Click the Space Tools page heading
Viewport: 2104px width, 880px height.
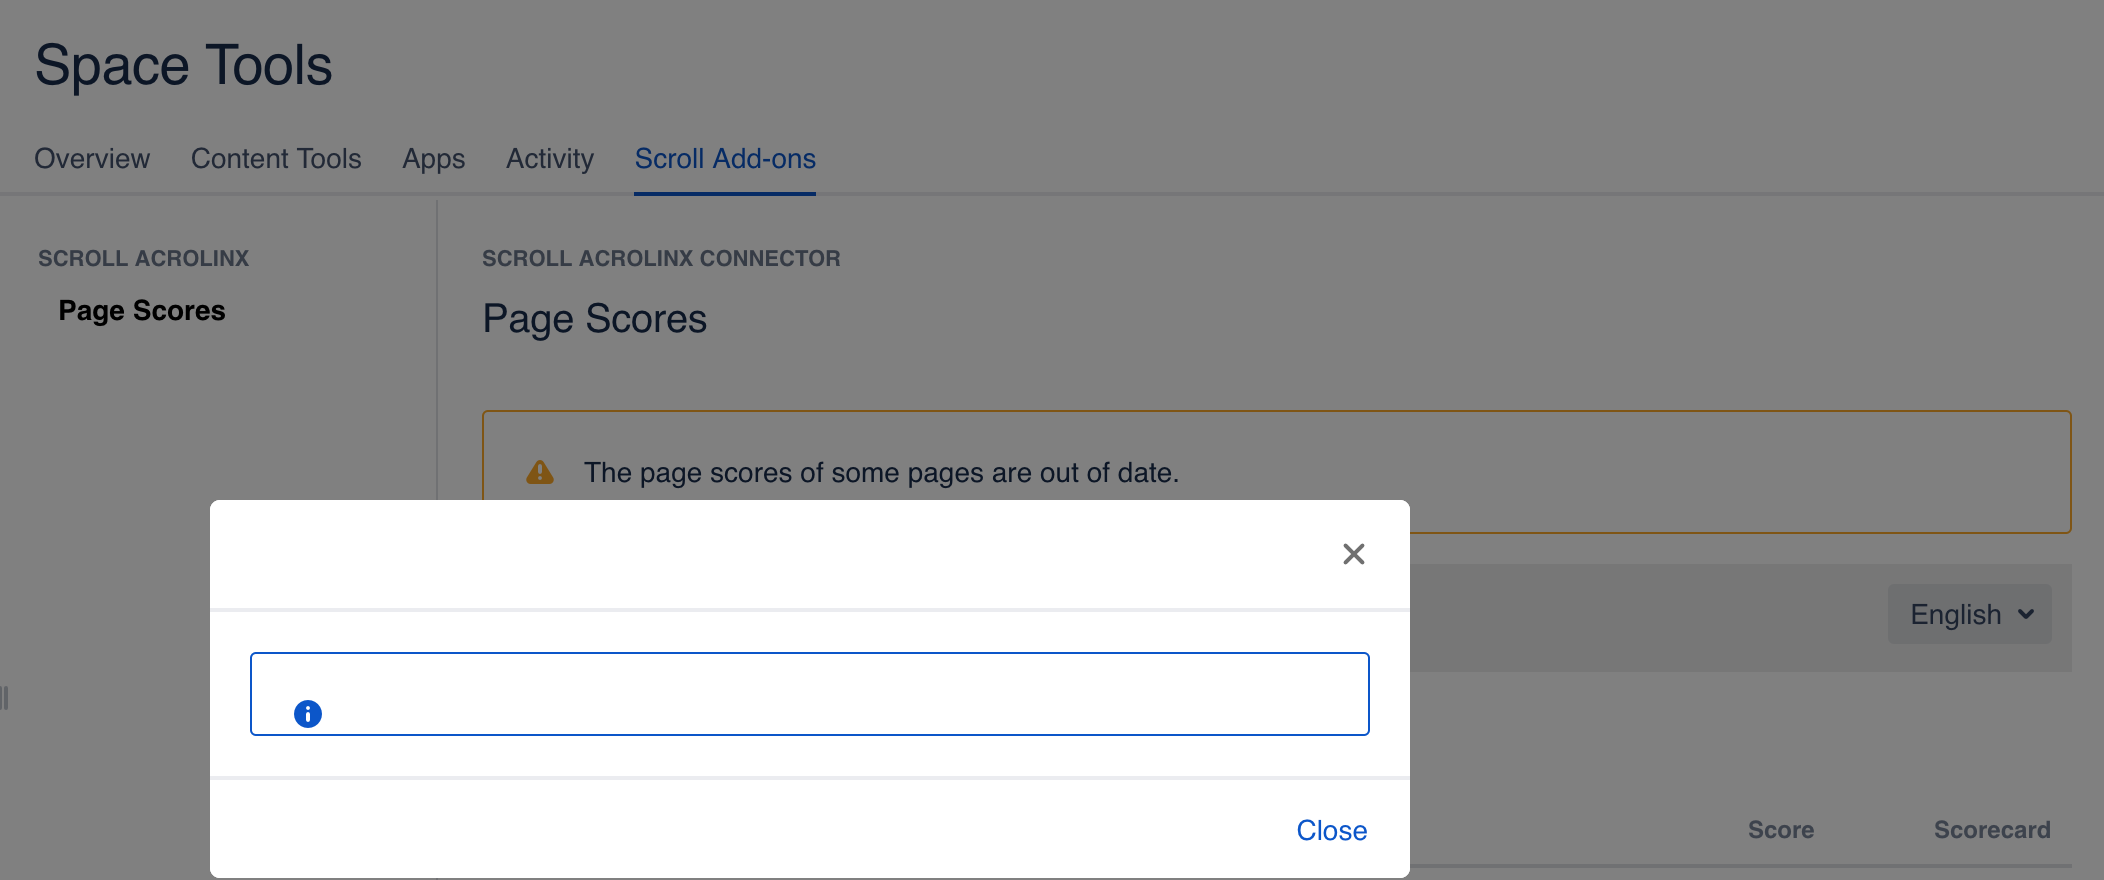tap(184, 66)
